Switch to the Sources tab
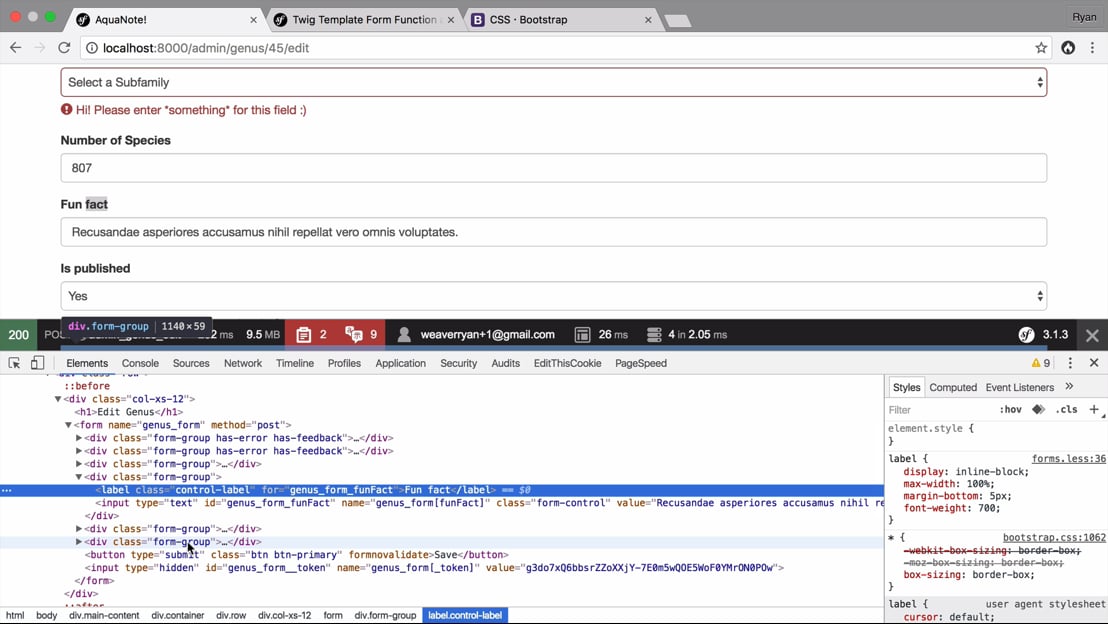This screenshot has width=1108, height=624. [191, 363]
